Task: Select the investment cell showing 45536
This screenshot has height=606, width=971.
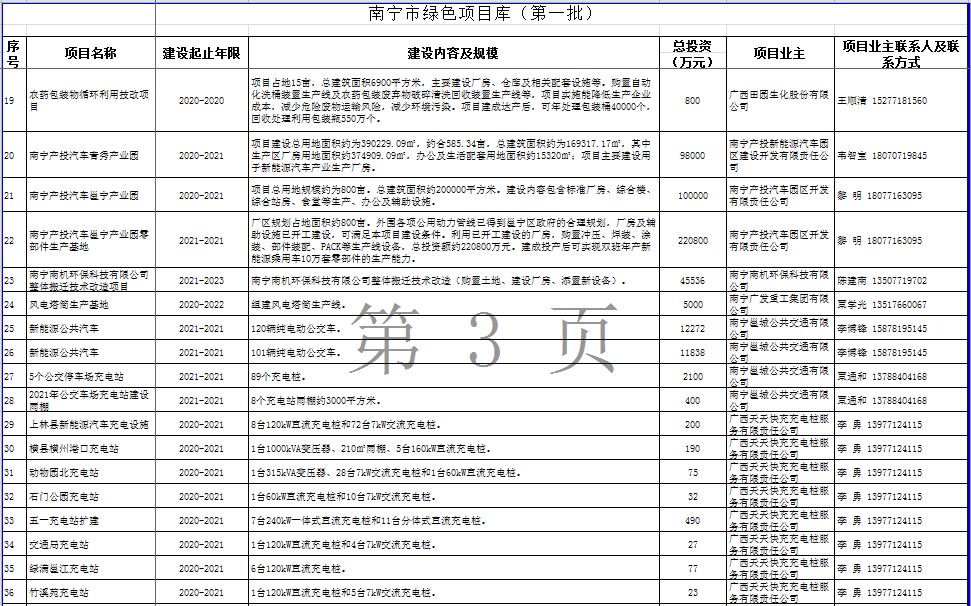Action: coord(692,281)
